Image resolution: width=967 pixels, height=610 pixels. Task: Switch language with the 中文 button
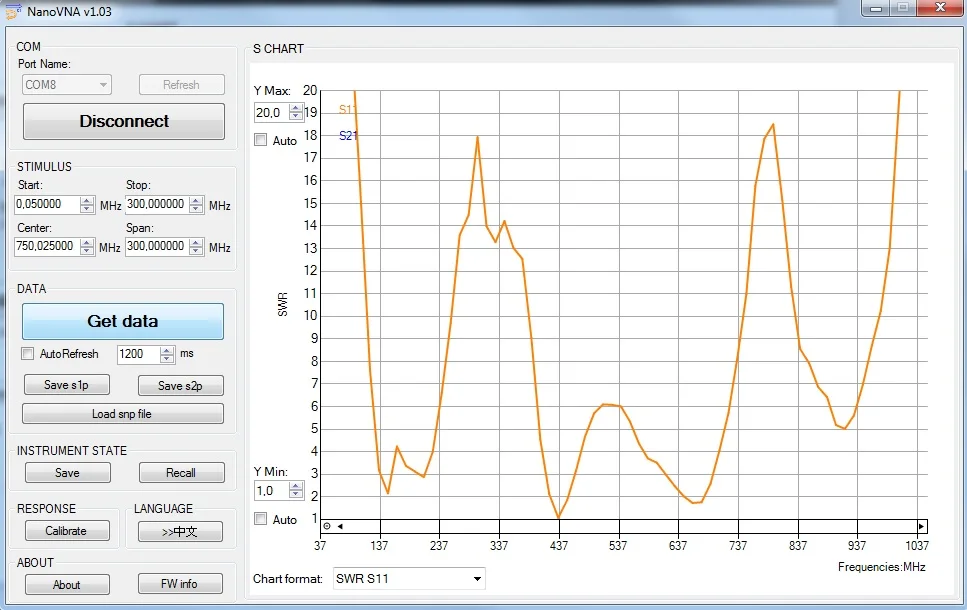point(180,531)
